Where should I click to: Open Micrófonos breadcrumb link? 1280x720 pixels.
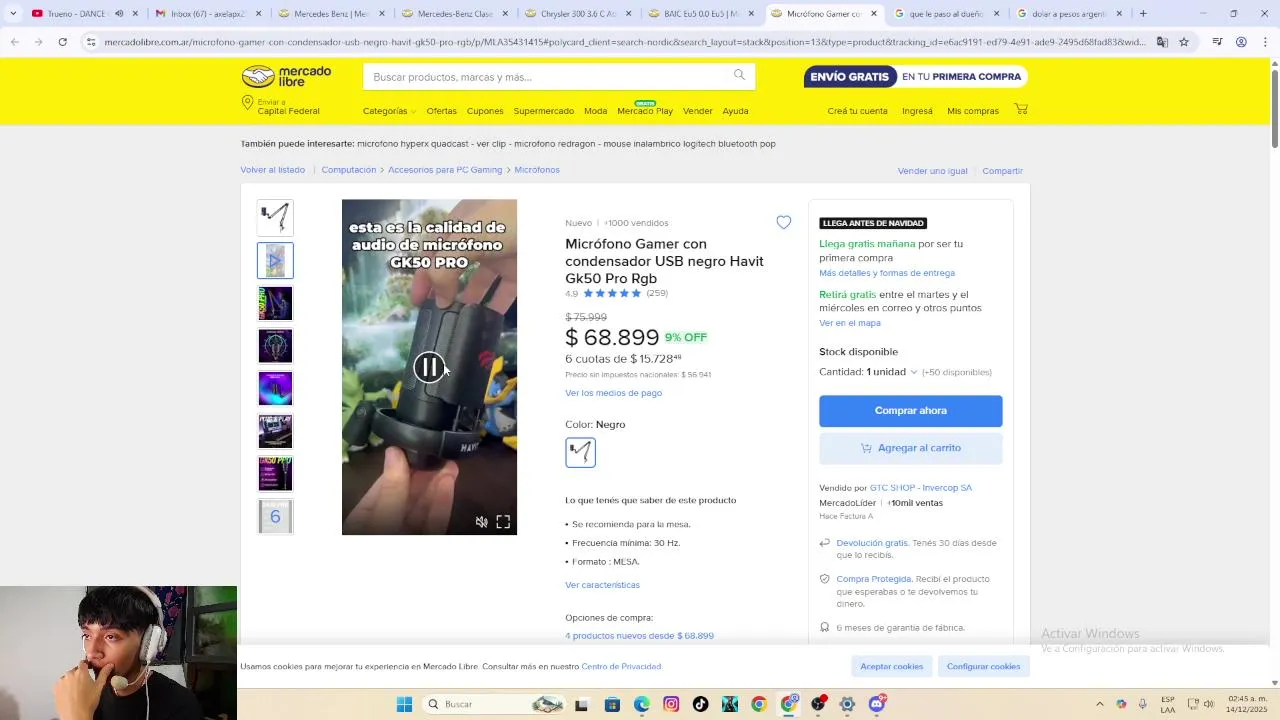tap(537, 170)
